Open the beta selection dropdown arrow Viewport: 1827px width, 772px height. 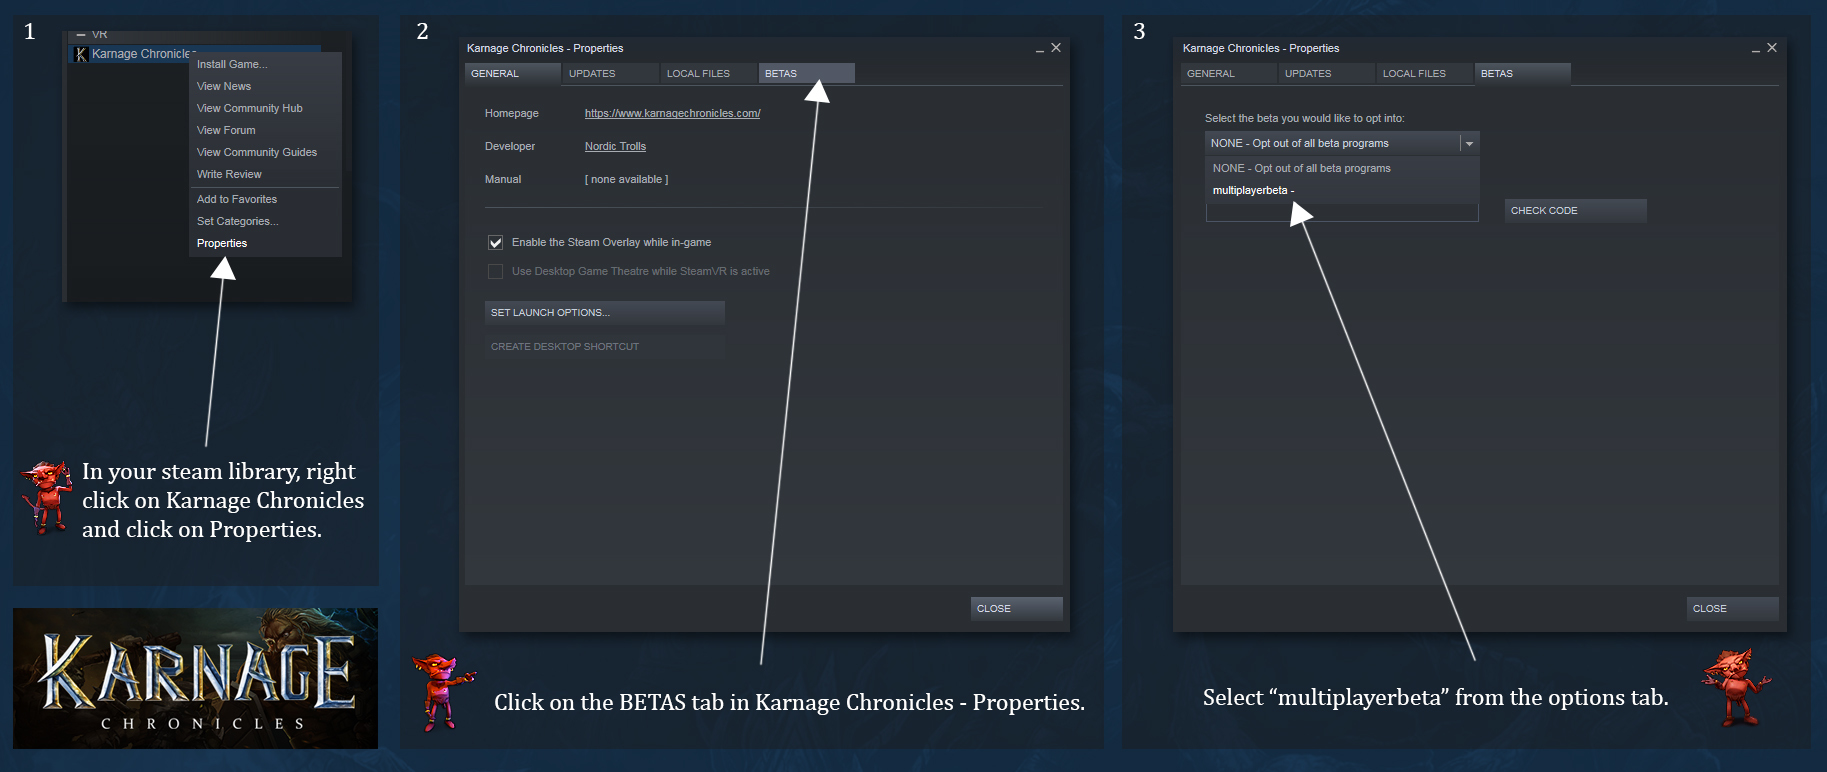click(x=1469, y=144)
